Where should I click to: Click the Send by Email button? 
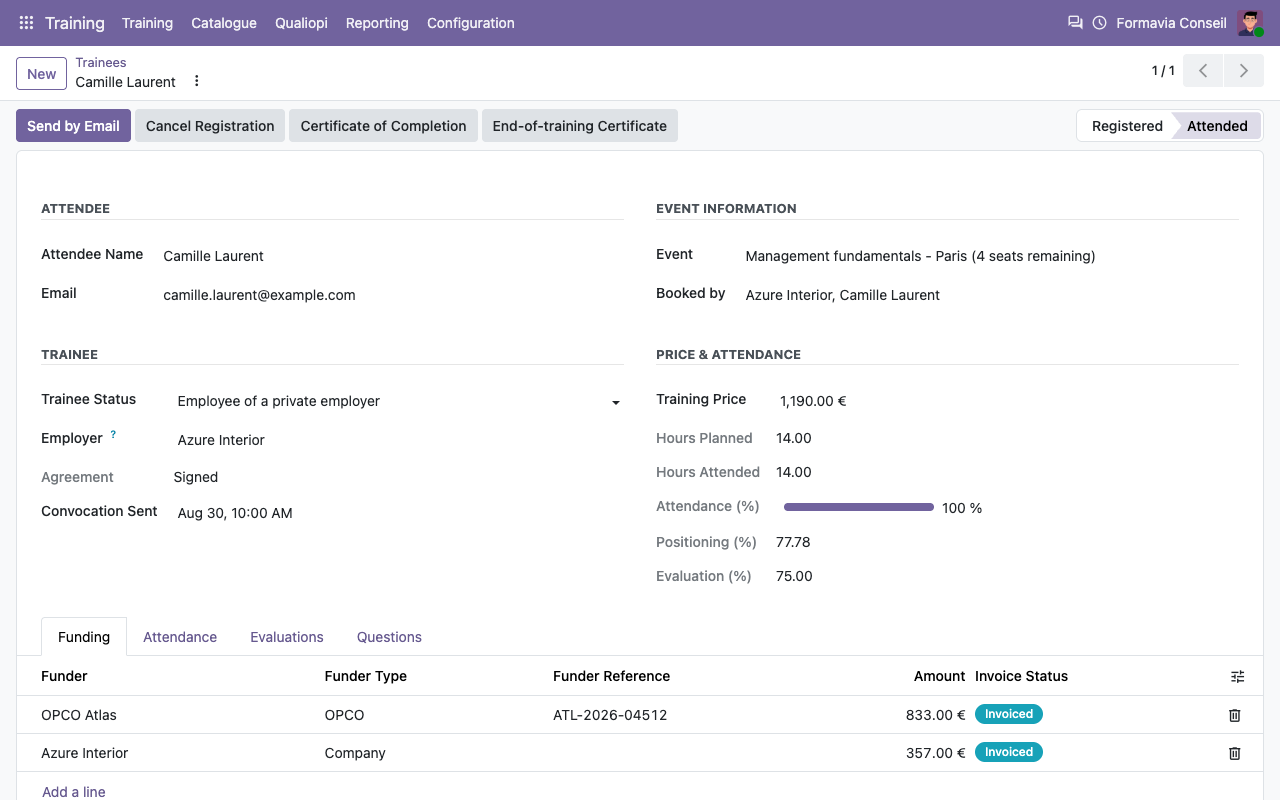(x=73, y=126)
